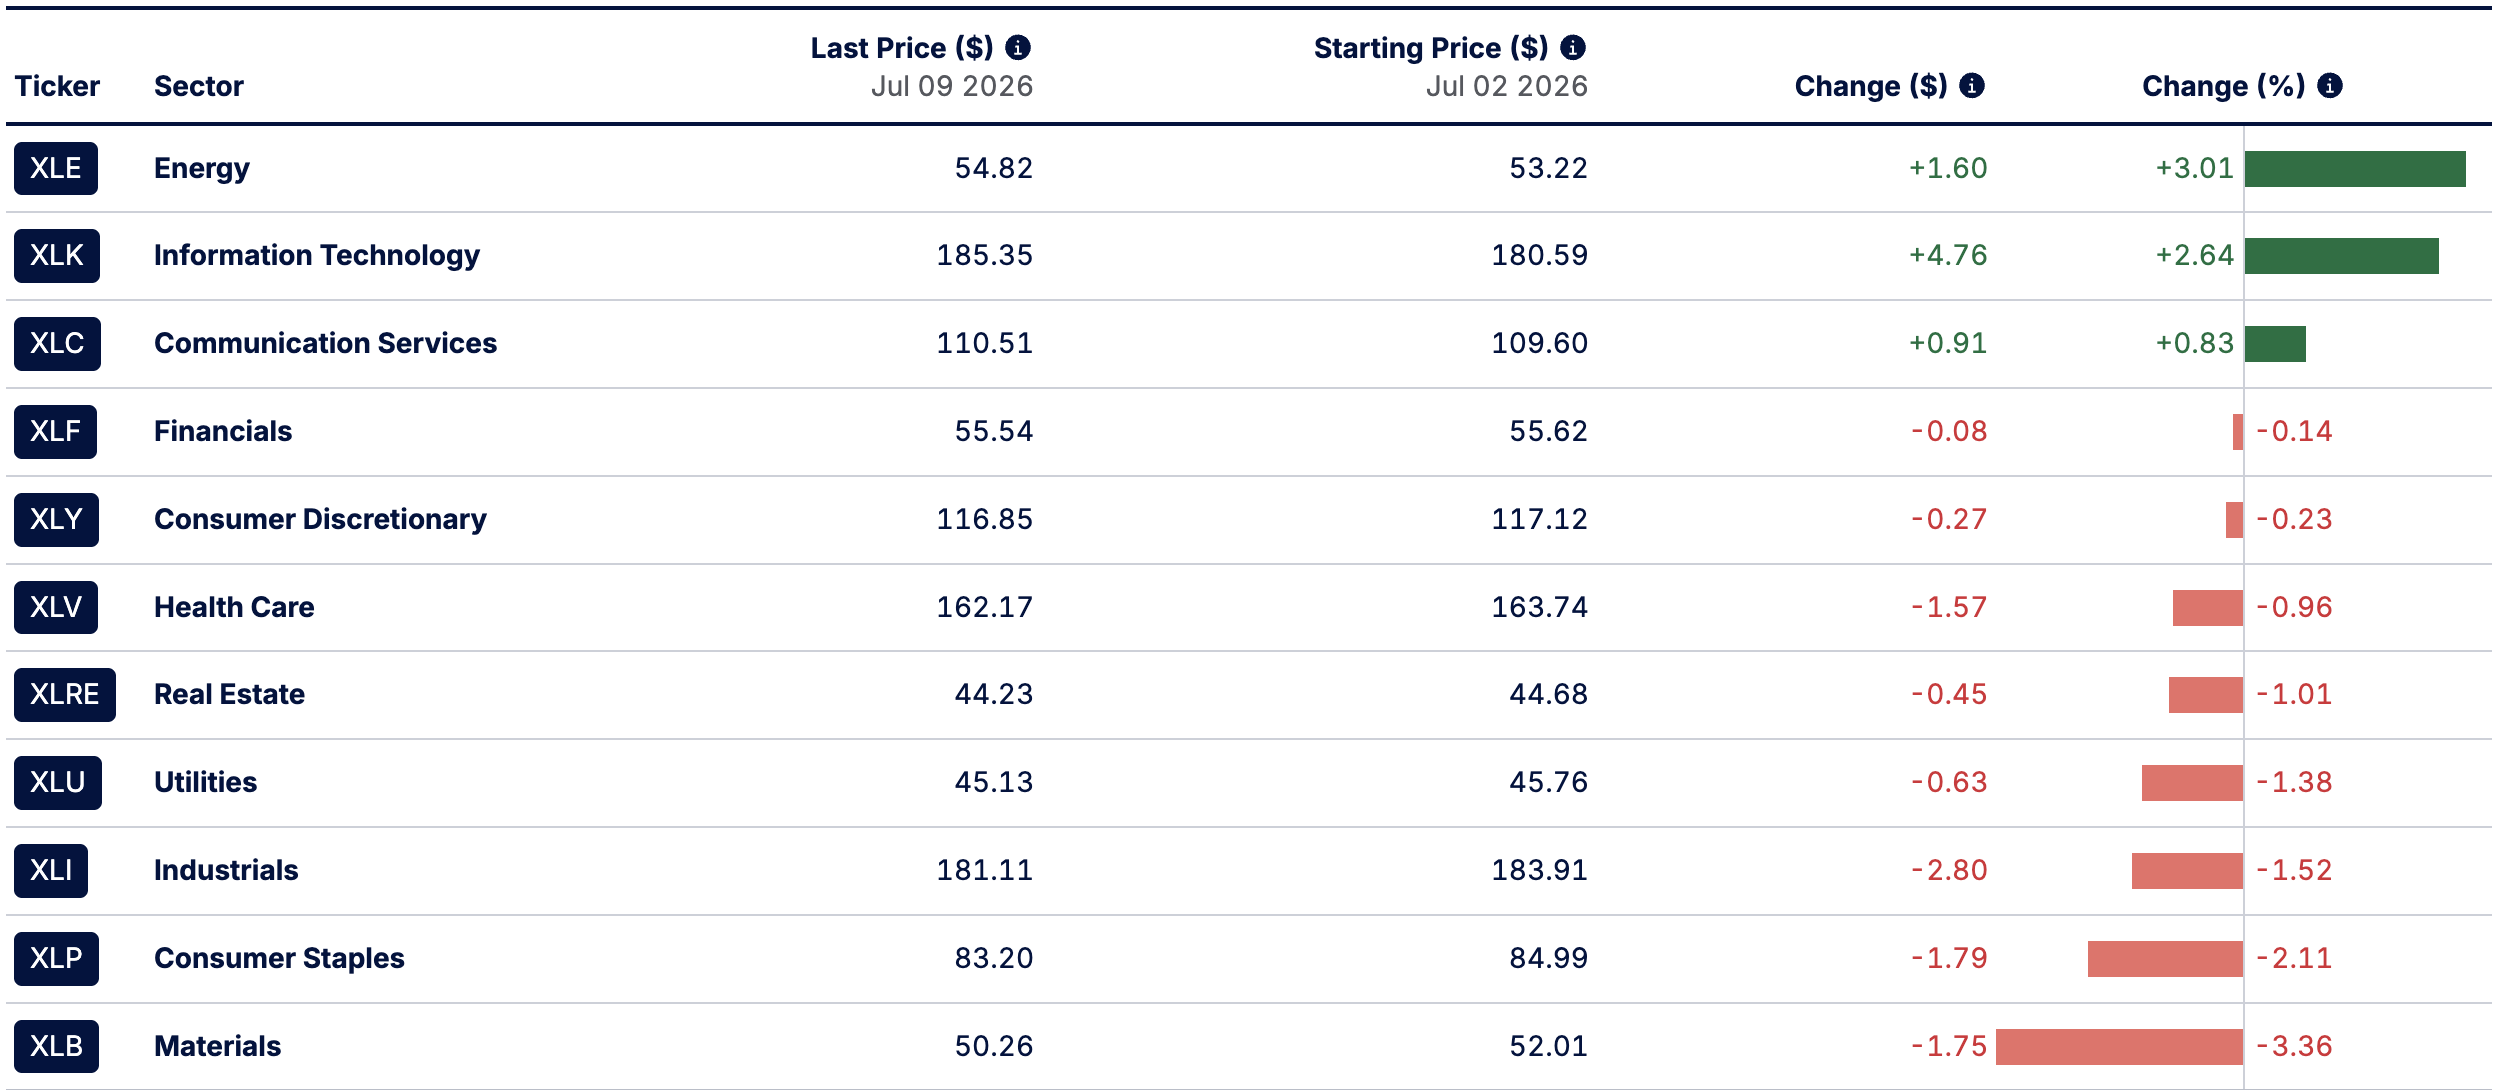Click the Health Care sector name
2496x1090 pixels.
point(234,607)
